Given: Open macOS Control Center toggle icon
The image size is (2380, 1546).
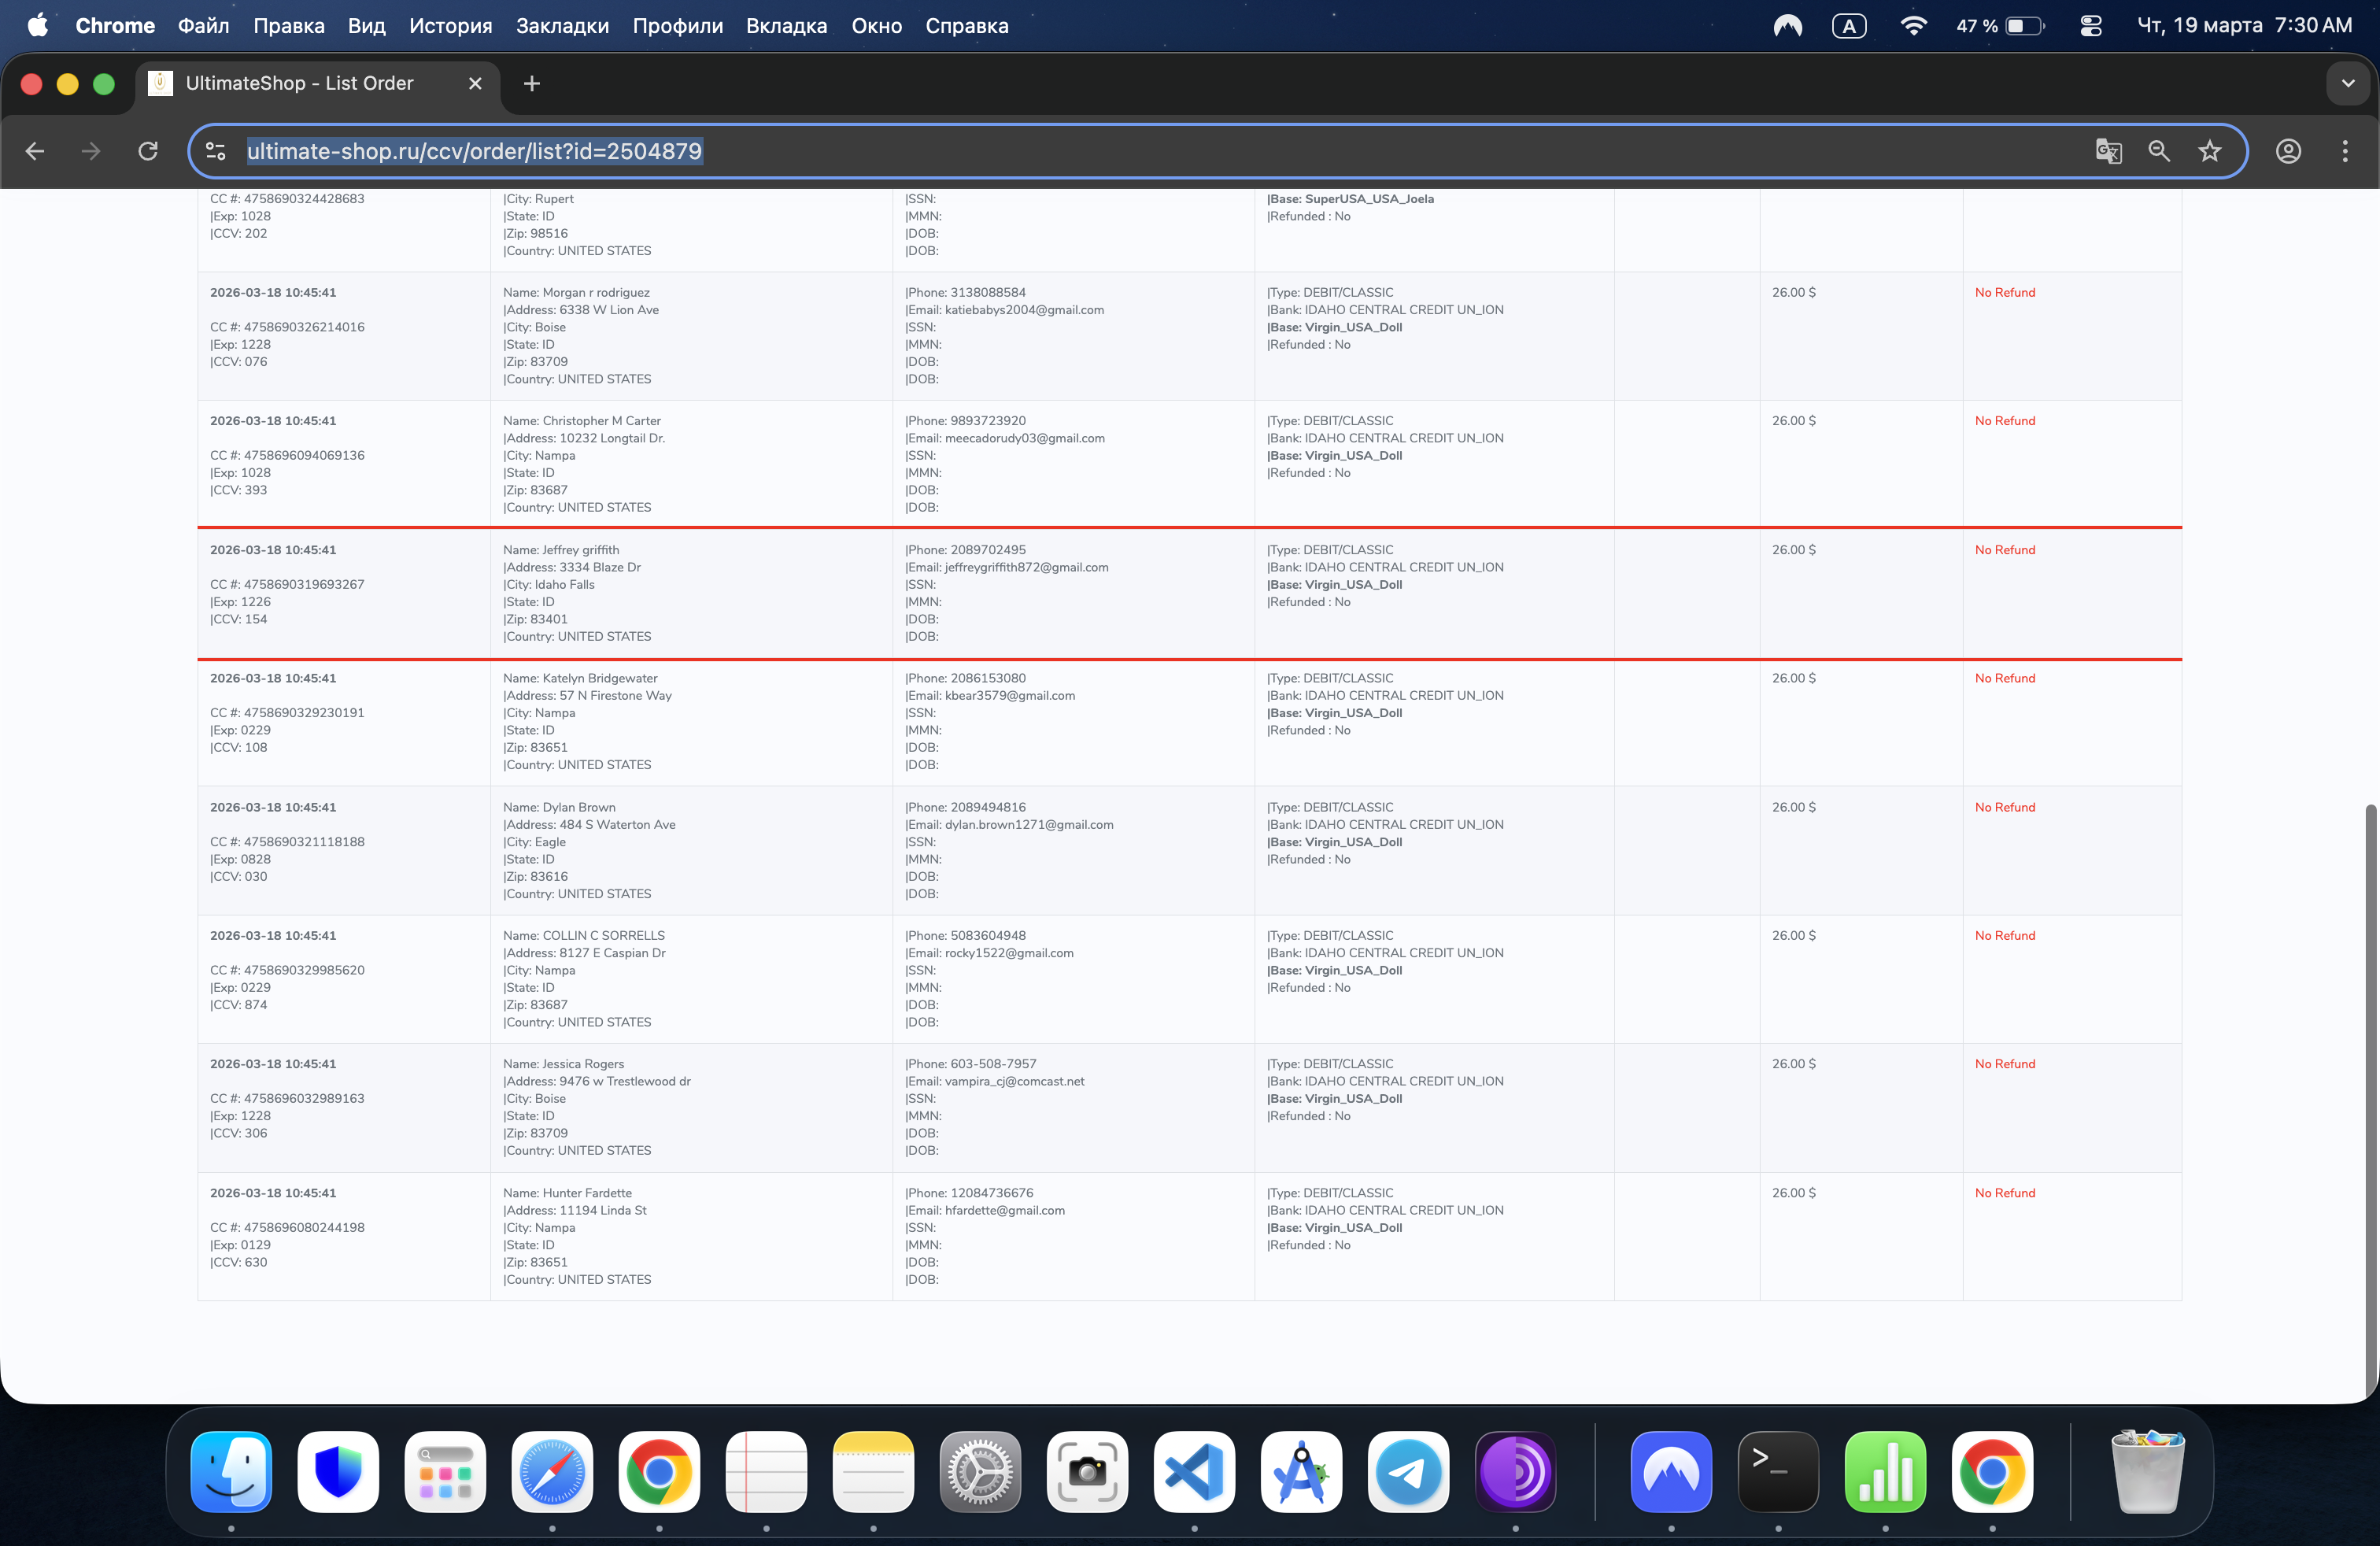Looking at the screenshot, I should click(2091, 26).
